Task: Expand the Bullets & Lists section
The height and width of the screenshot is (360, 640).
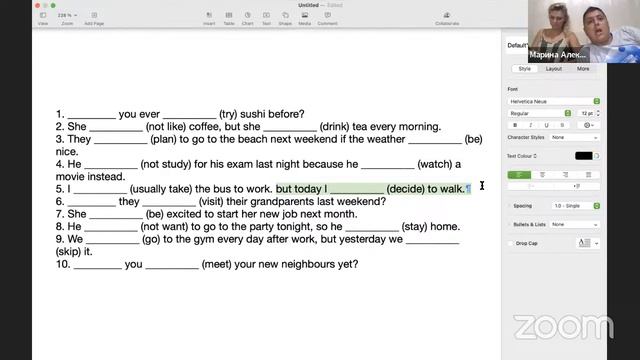Action: coord(510,225)
